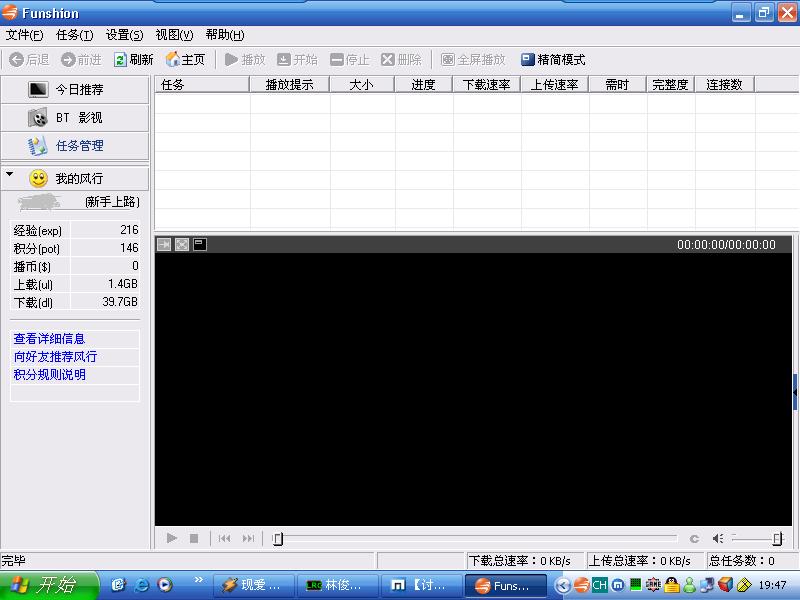Skip to next track in player

248,538
